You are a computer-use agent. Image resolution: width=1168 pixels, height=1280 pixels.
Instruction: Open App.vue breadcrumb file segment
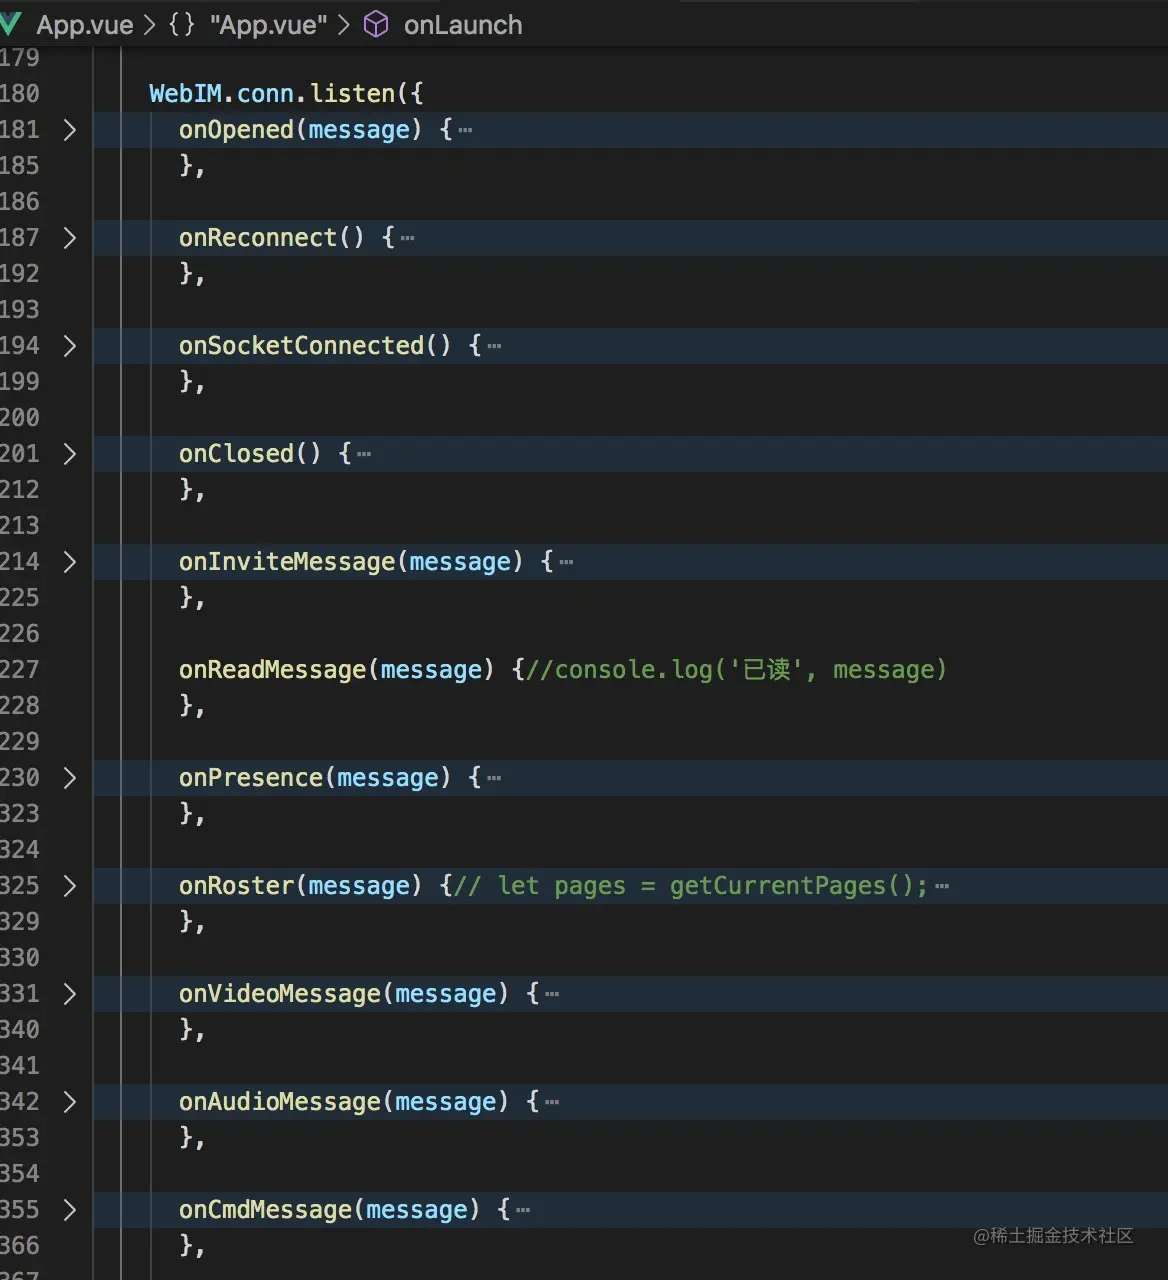point(85,25)
